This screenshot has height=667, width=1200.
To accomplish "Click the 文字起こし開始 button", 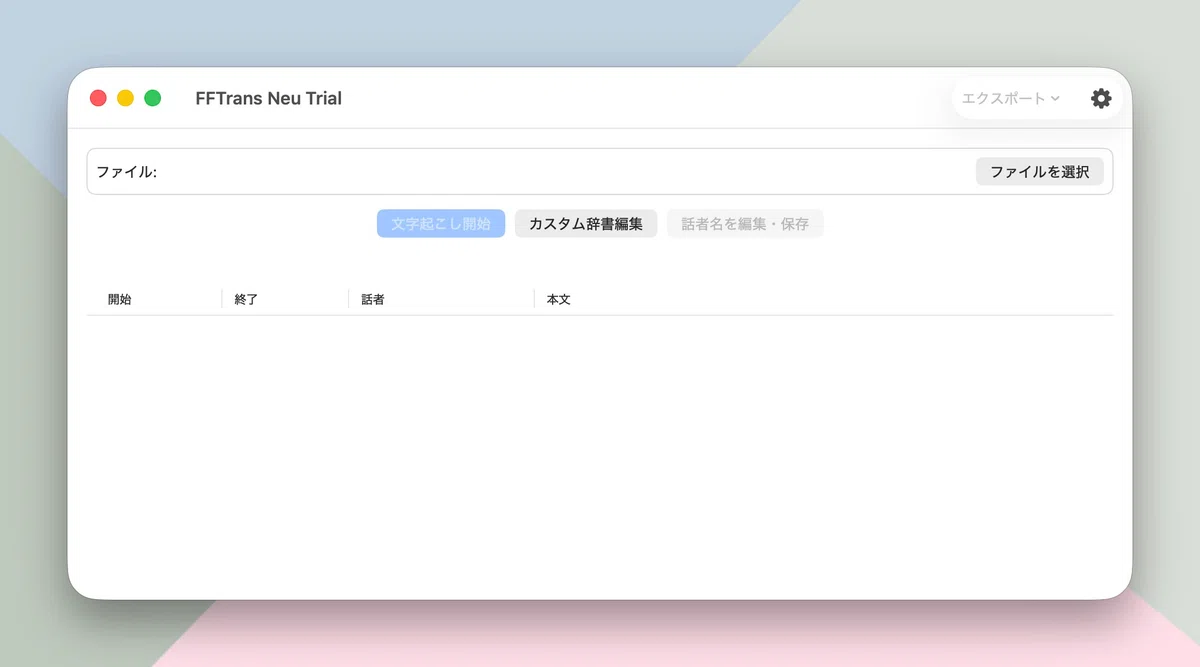I will tap(441, 223).
